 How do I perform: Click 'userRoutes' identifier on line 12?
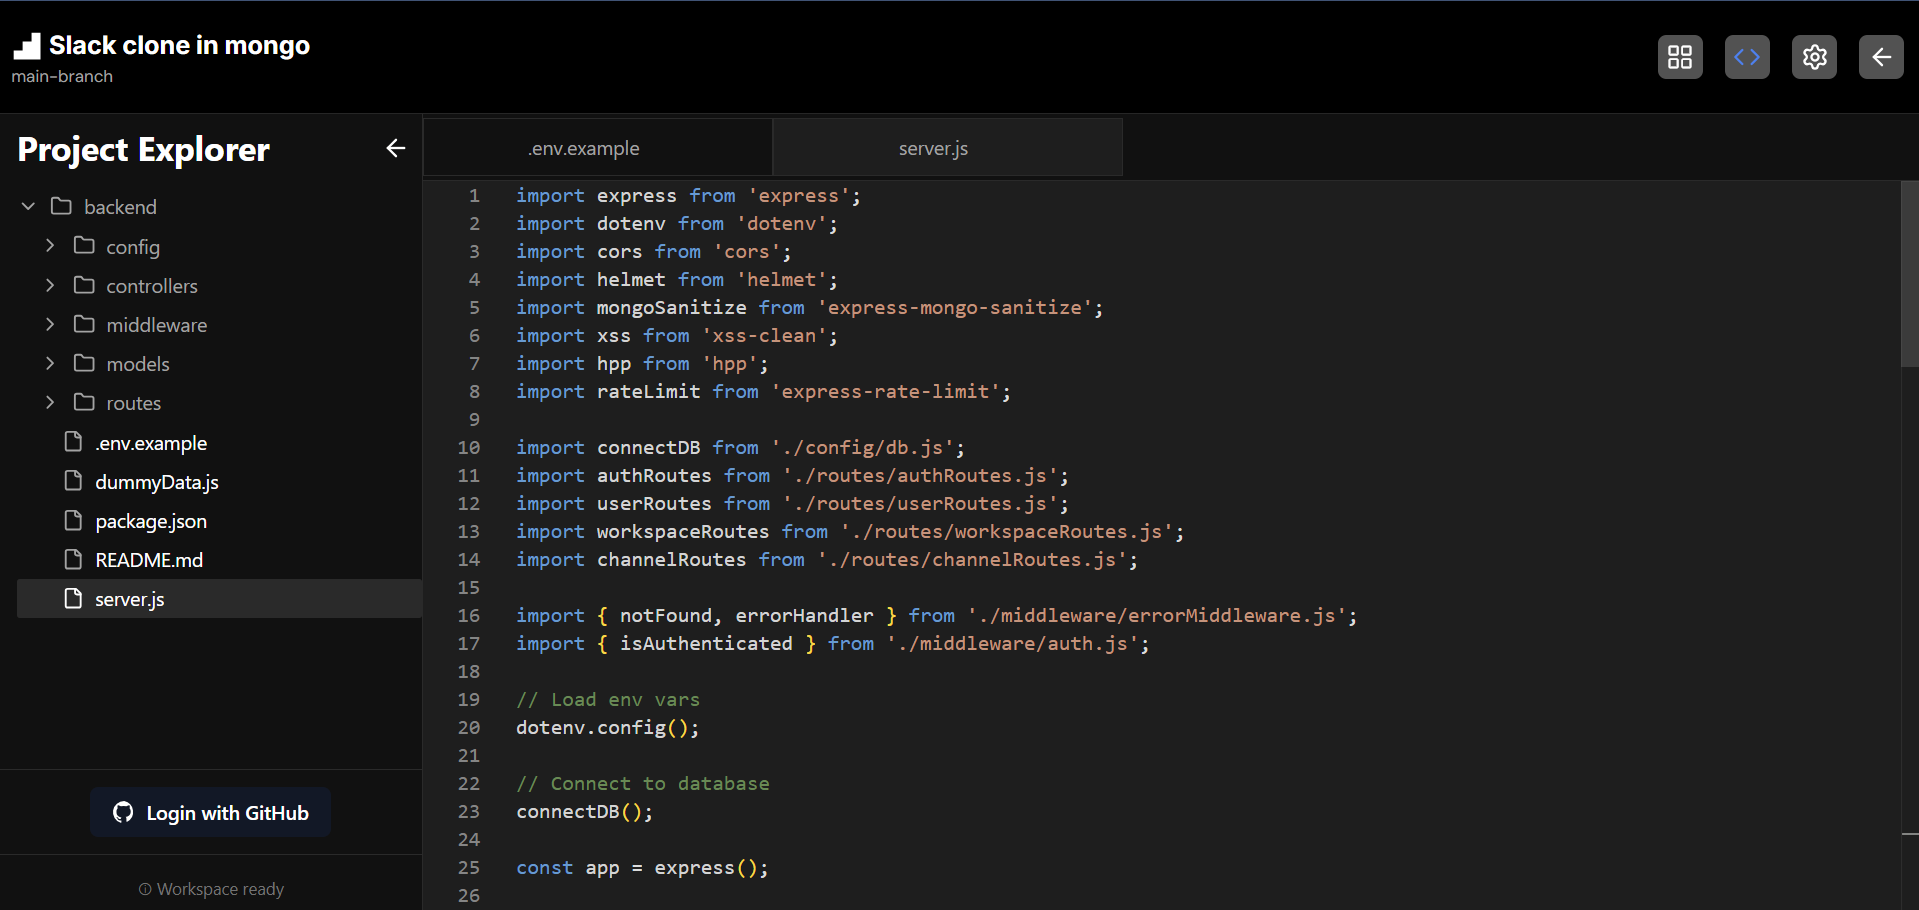tap(654, 504)
